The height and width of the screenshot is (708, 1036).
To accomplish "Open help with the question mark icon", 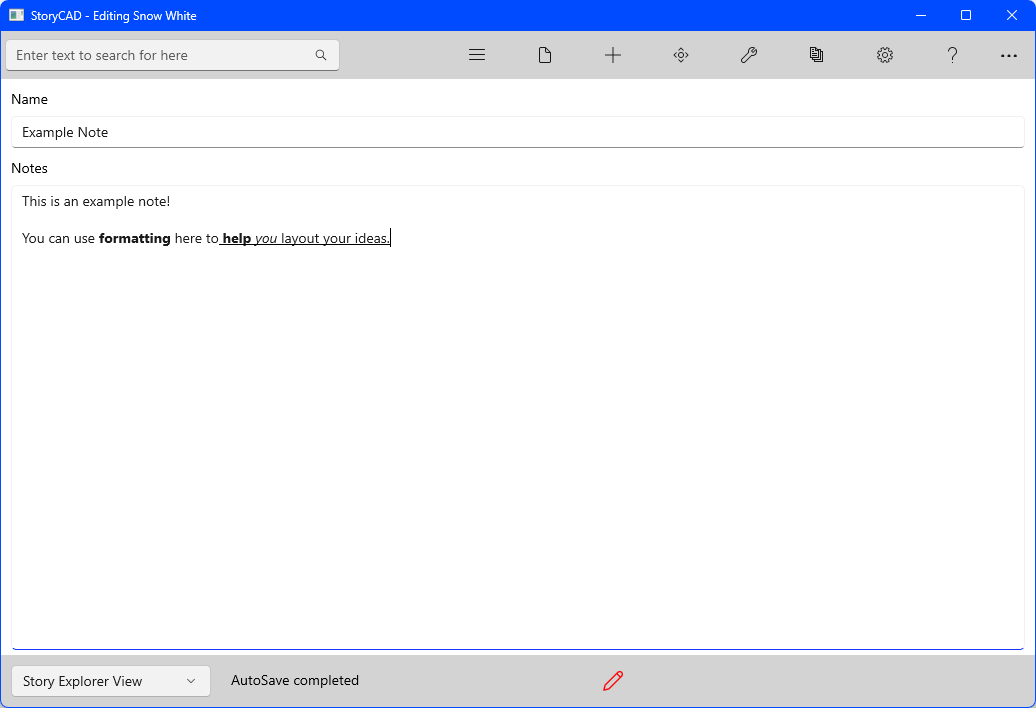I will click(x=953, y=55).
